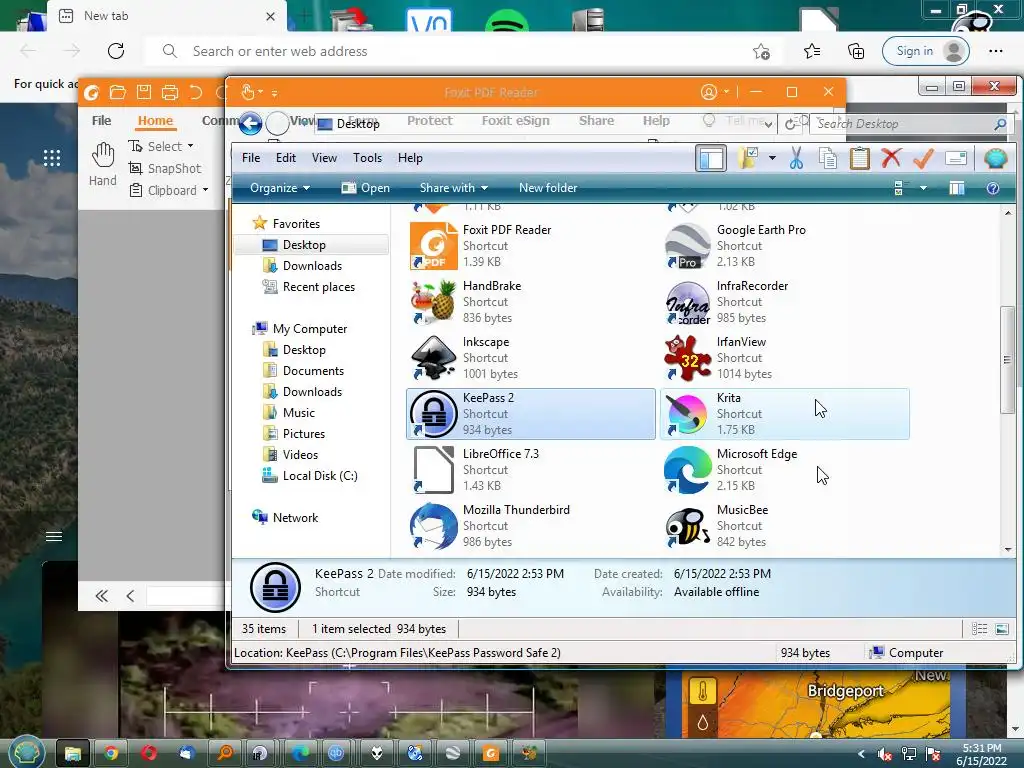
Task: Toggle the preview pane button
Action: click(957, 188)
